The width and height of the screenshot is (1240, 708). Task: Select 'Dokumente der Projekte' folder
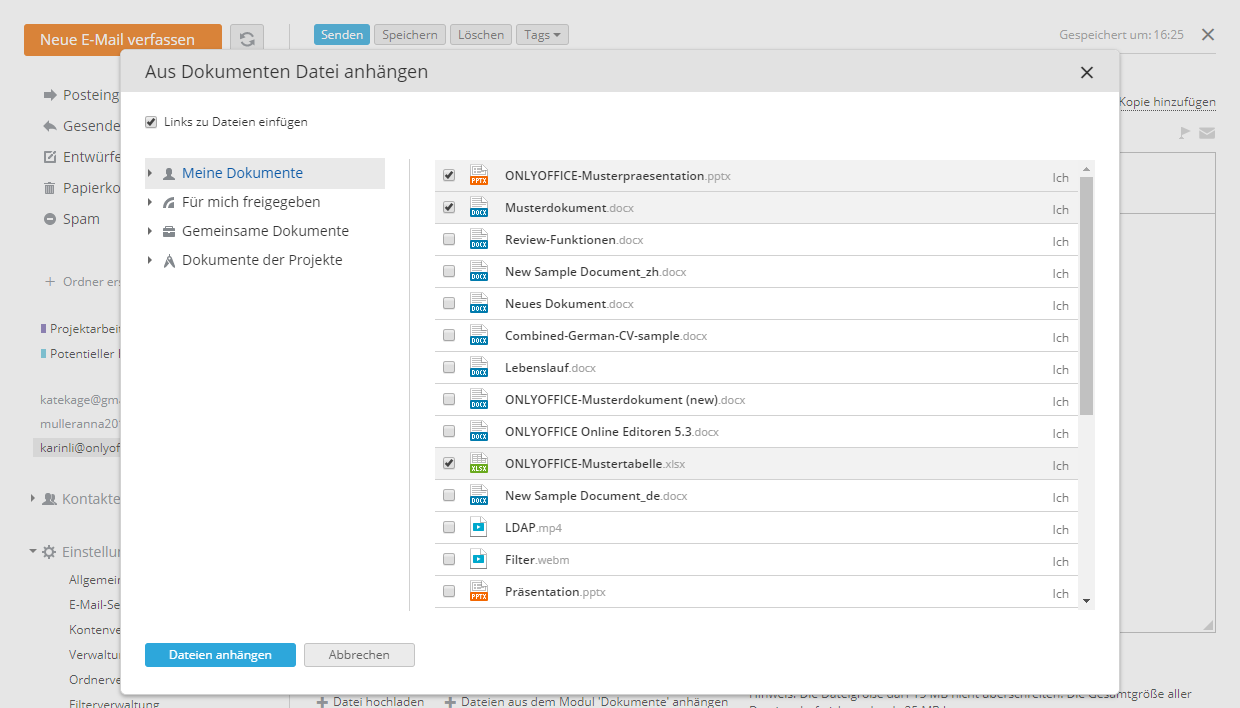tap(262, 260)
